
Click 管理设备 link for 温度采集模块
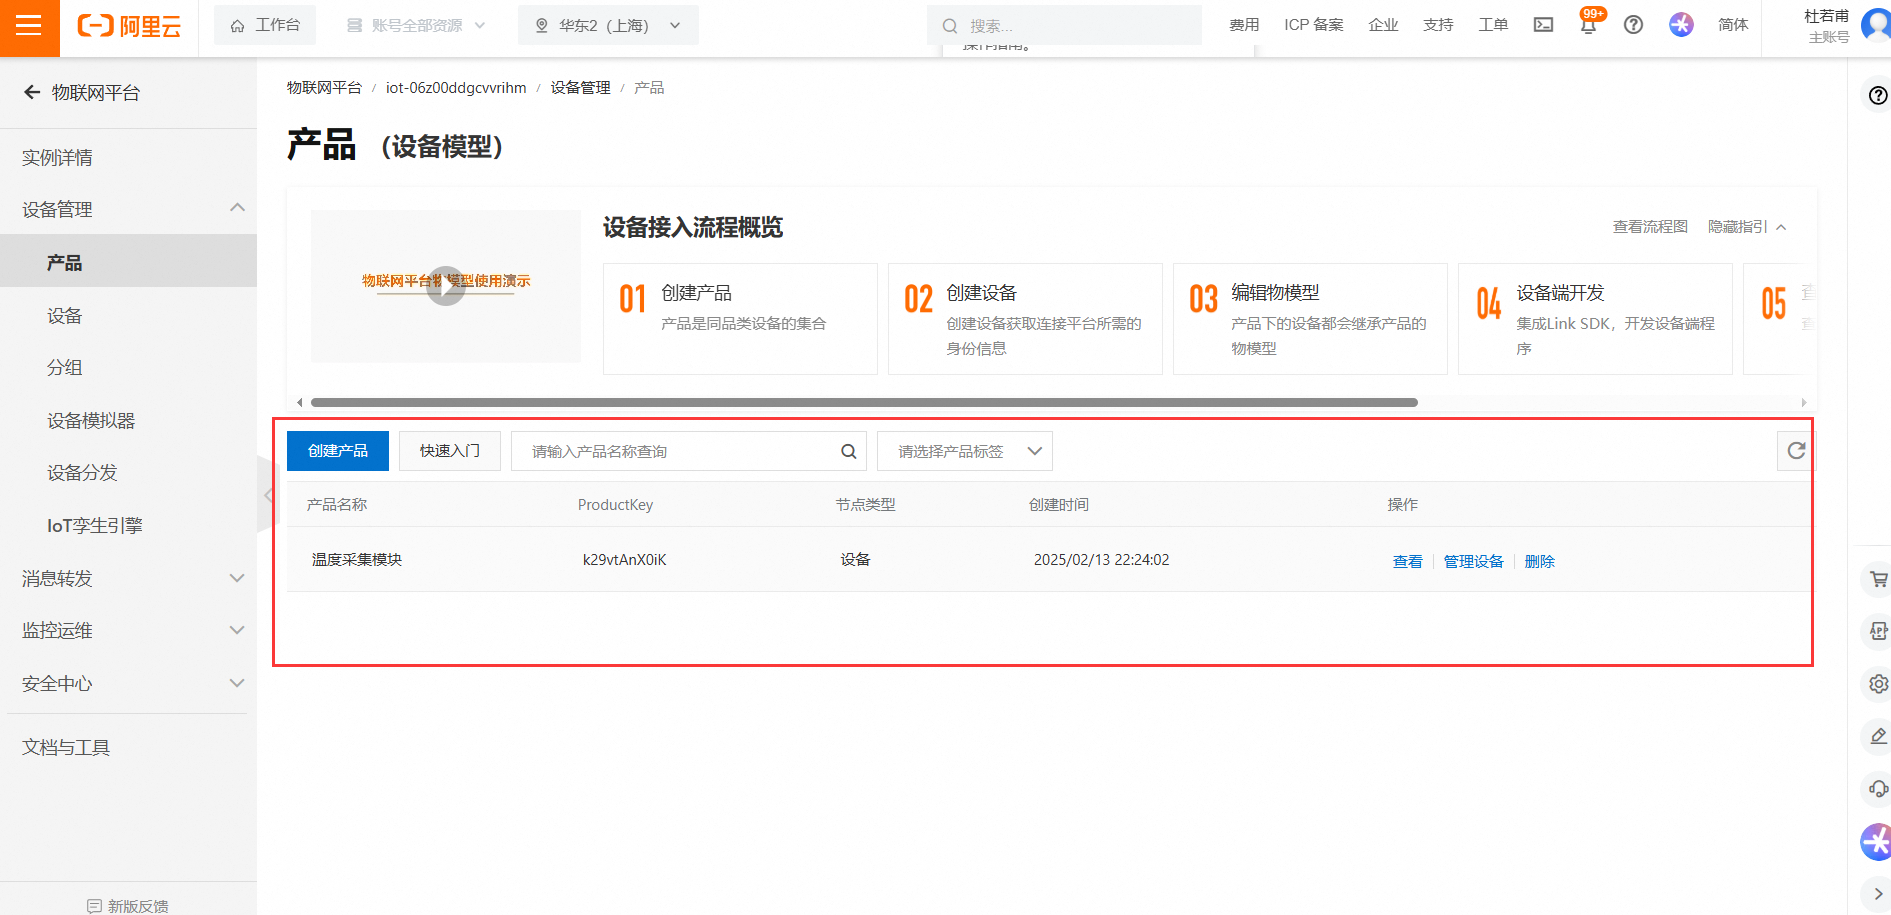[x=1473, y=562]
